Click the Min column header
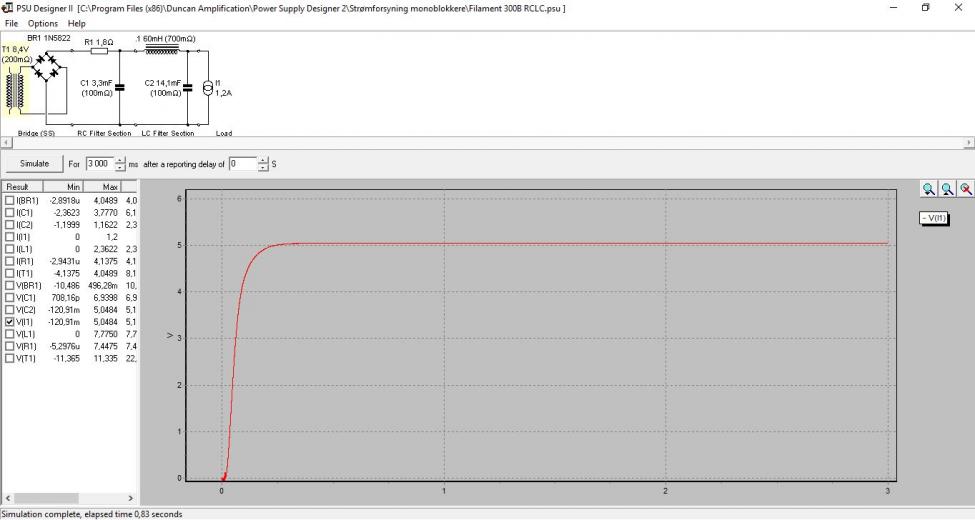 pyautogui.click(x=63, y=187)
